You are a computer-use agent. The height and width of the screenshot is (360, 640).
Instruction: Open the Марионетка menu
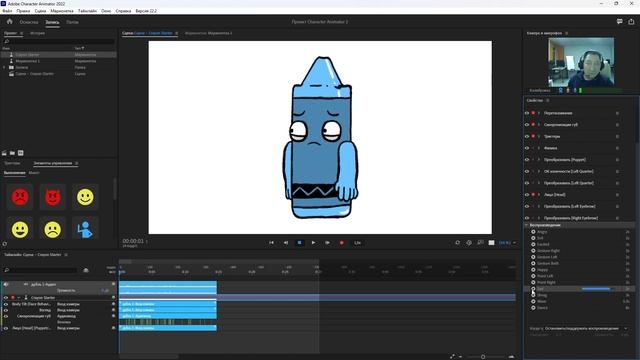(x=62, y=11)
